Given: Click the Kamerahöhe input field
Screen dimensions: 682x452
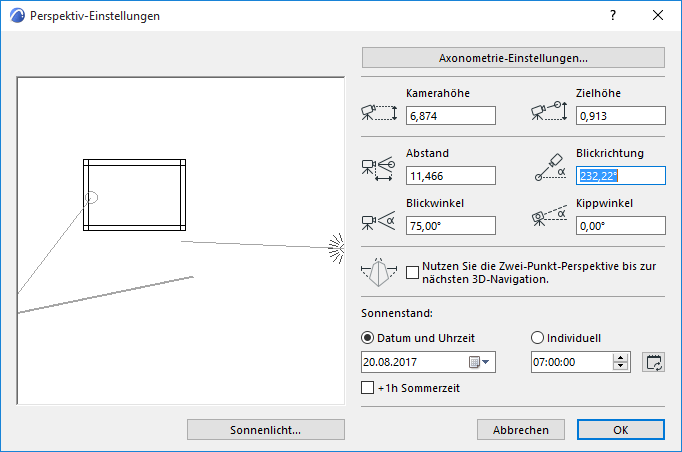Looking at the screenshot, I should click(450, 116).
